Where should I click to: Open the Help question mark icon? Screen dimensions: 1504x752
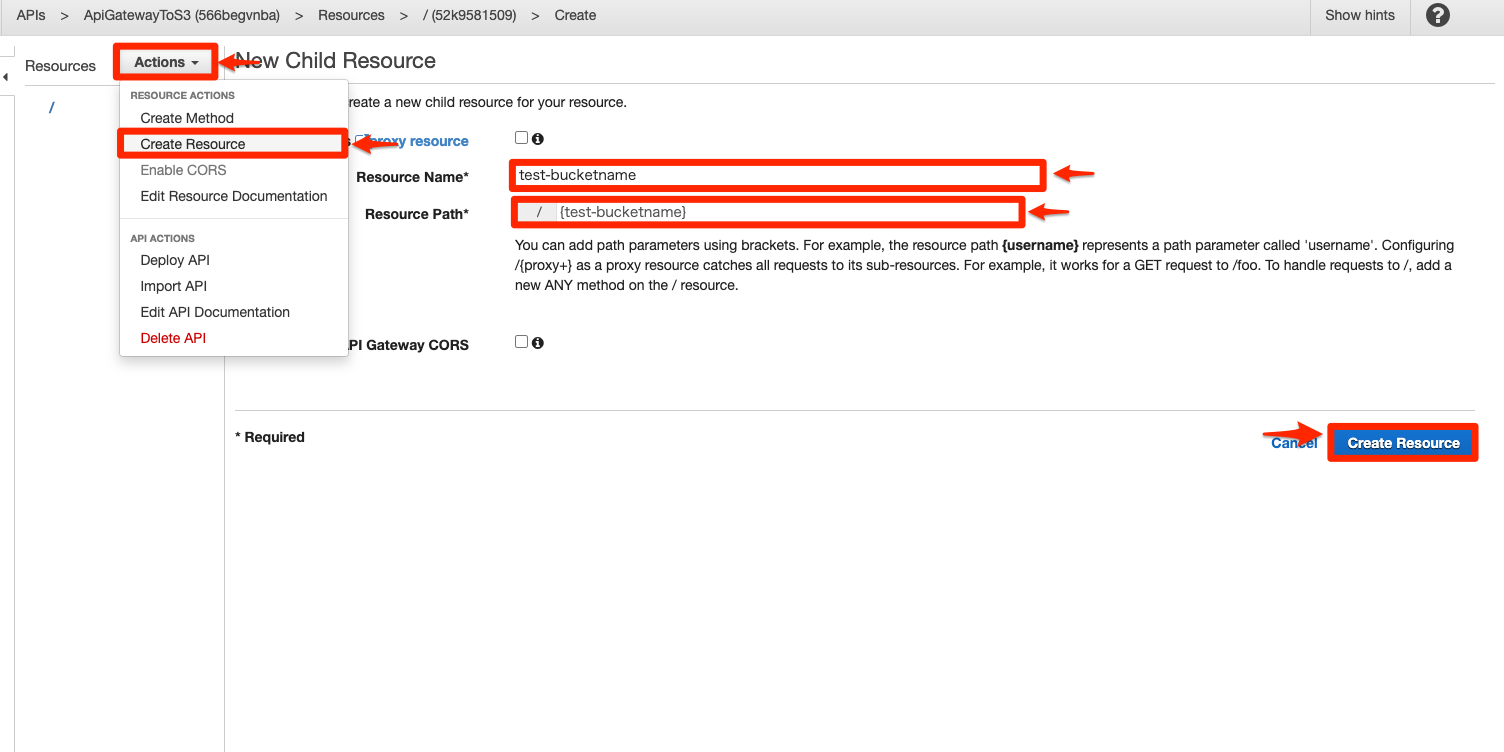click(x=1437, y=15)
